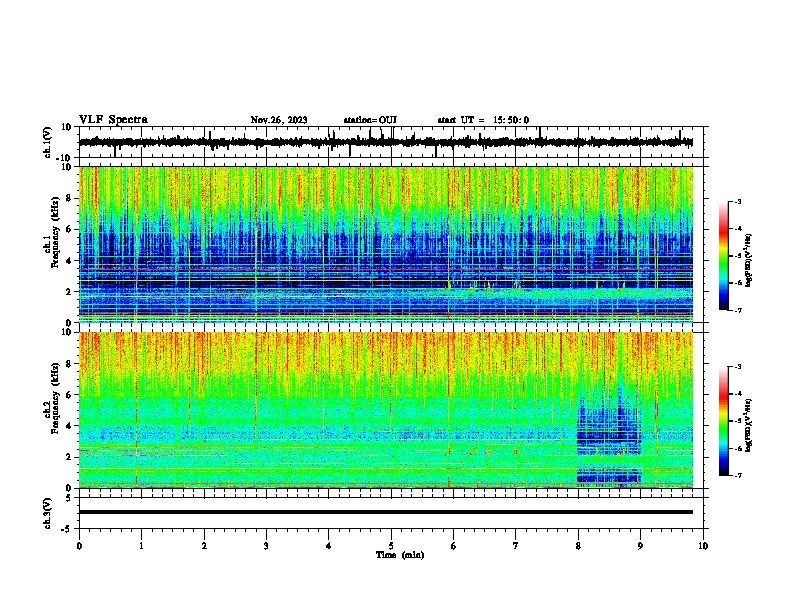Click the "-5" tick on ch.3(V) axis

(67, 529)
